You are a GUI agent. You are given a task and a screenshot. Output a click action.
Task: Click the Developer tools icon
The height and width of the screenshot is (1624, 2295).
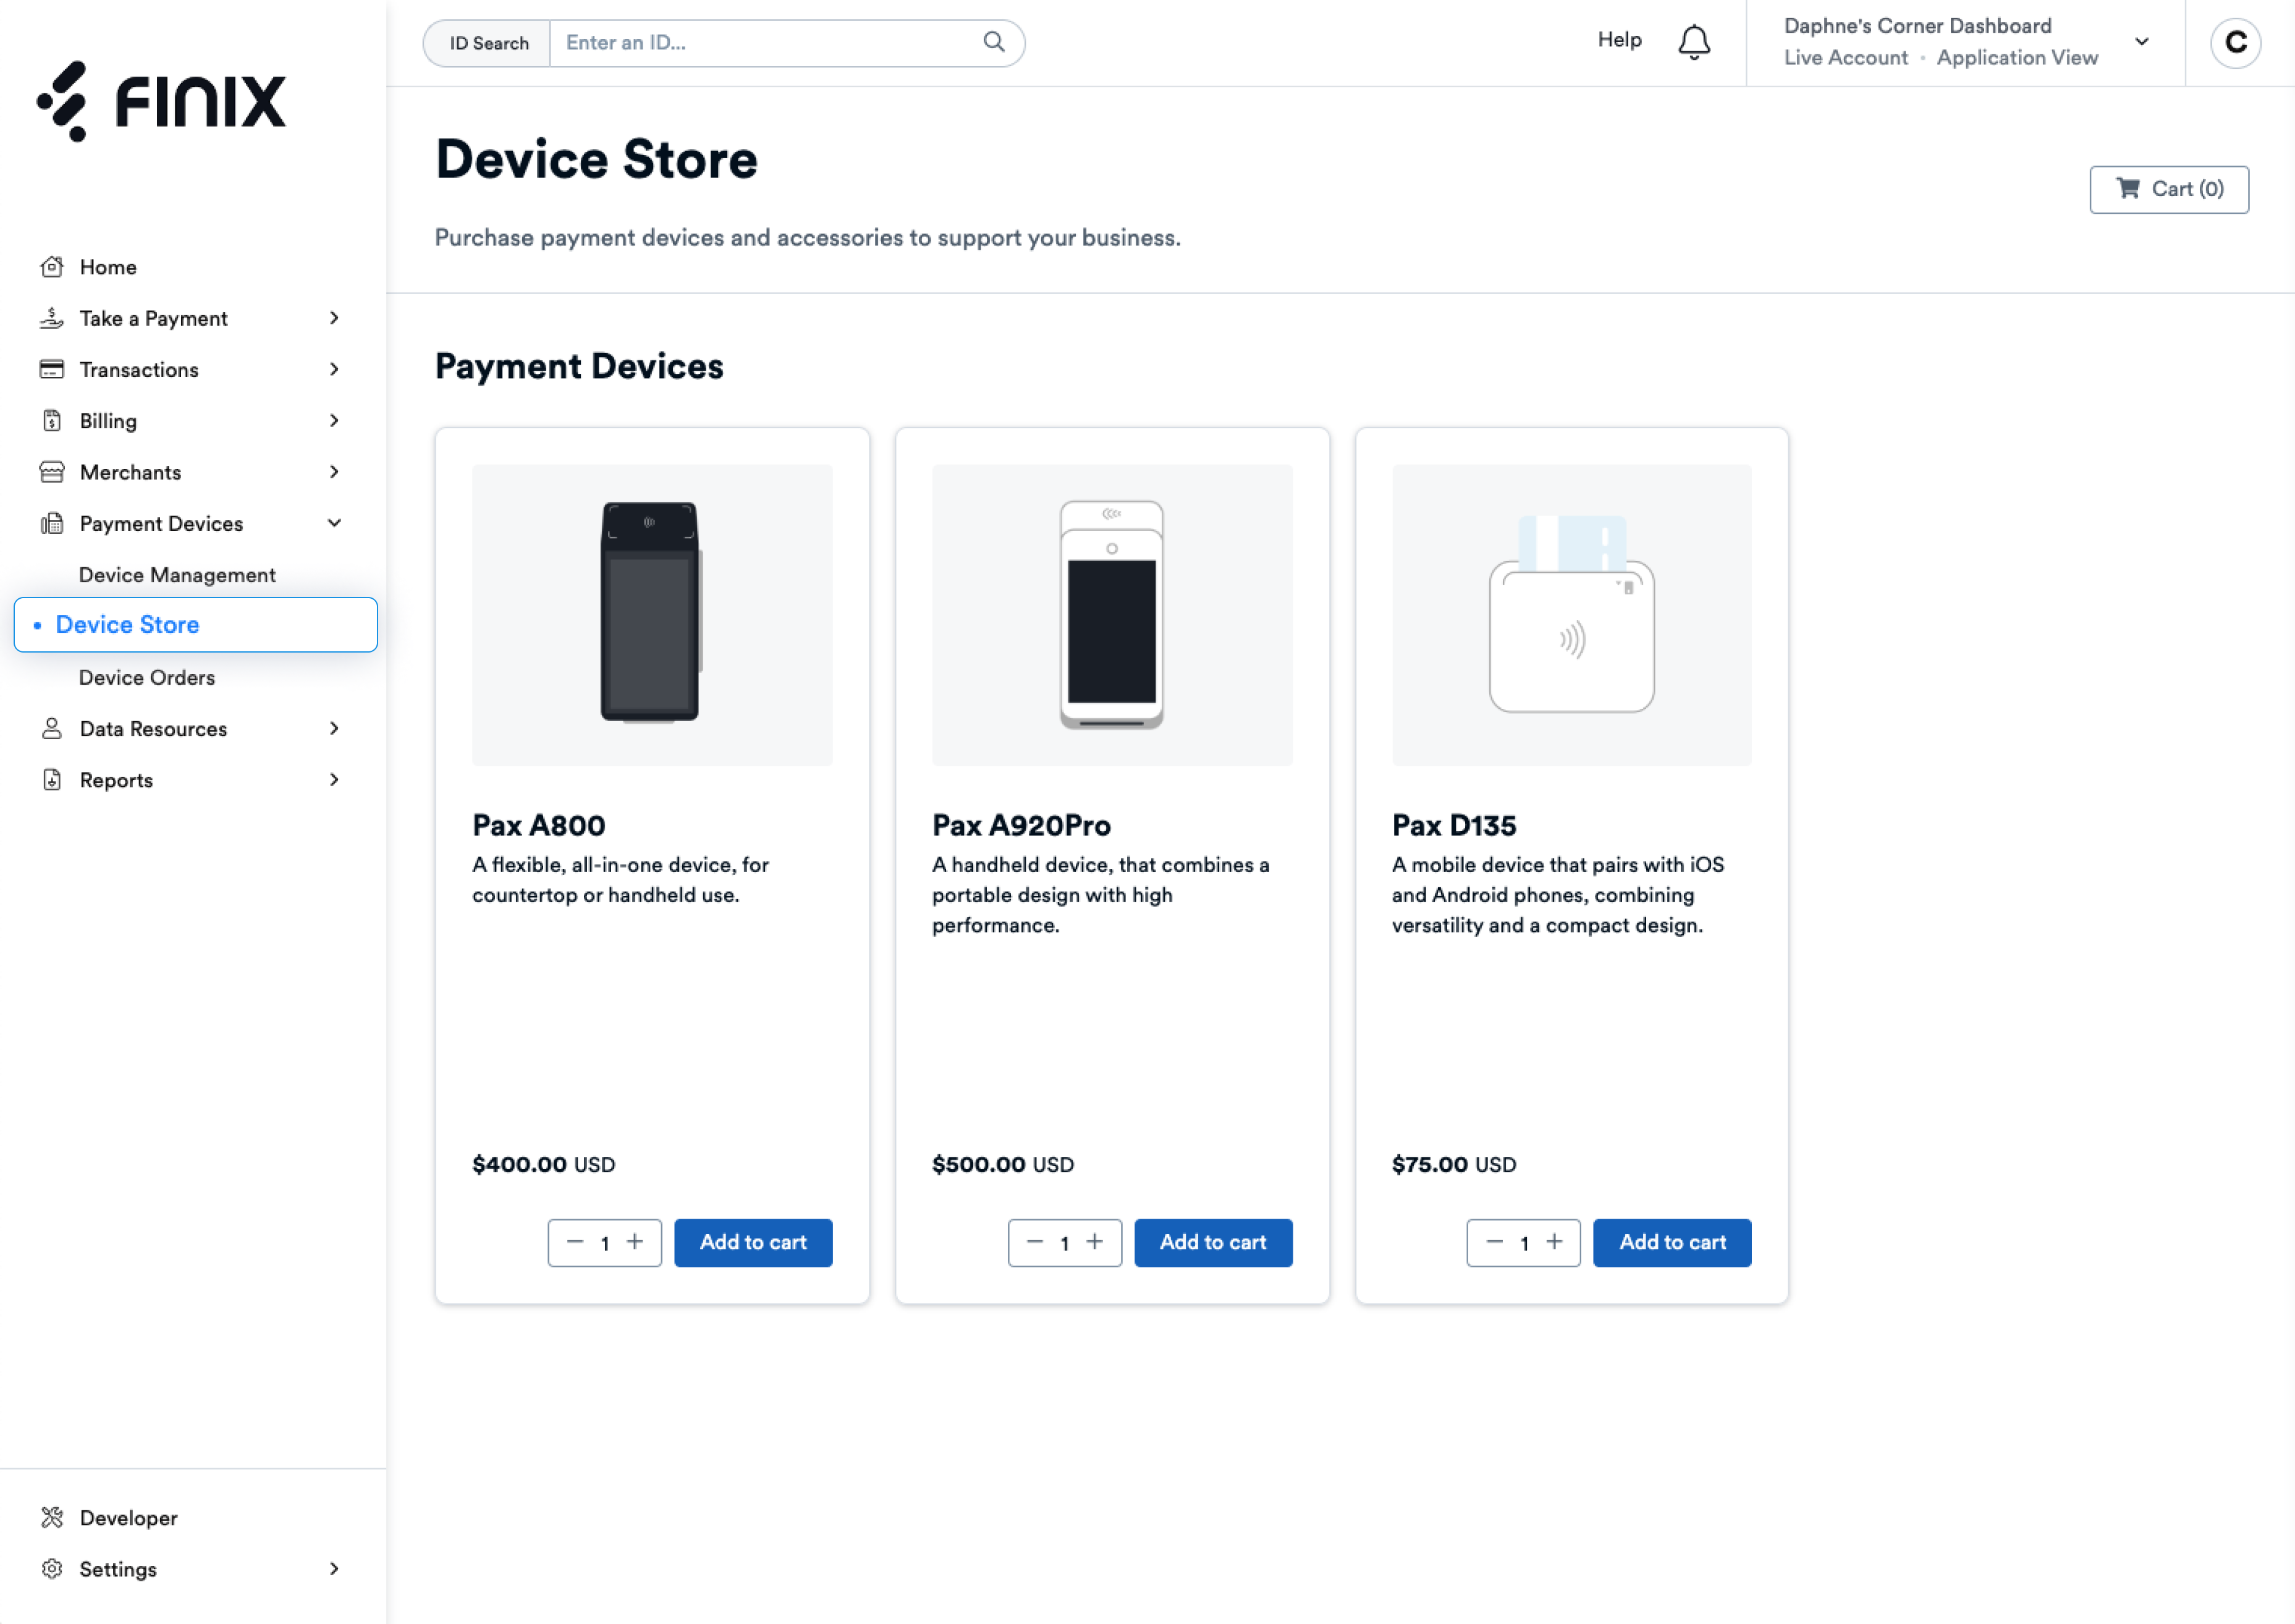(x=52, y=1517)
